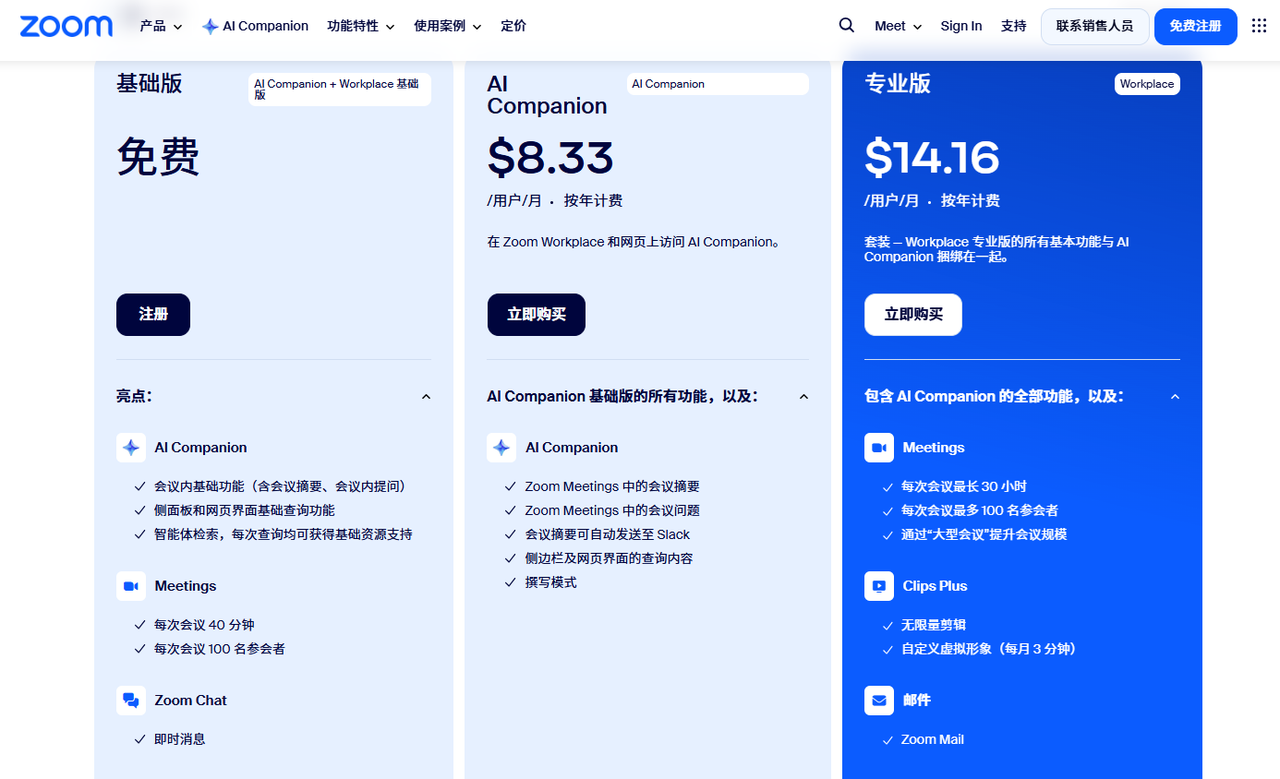Open the apps grid icon
1280x779 pixels.
[1259, 26]
